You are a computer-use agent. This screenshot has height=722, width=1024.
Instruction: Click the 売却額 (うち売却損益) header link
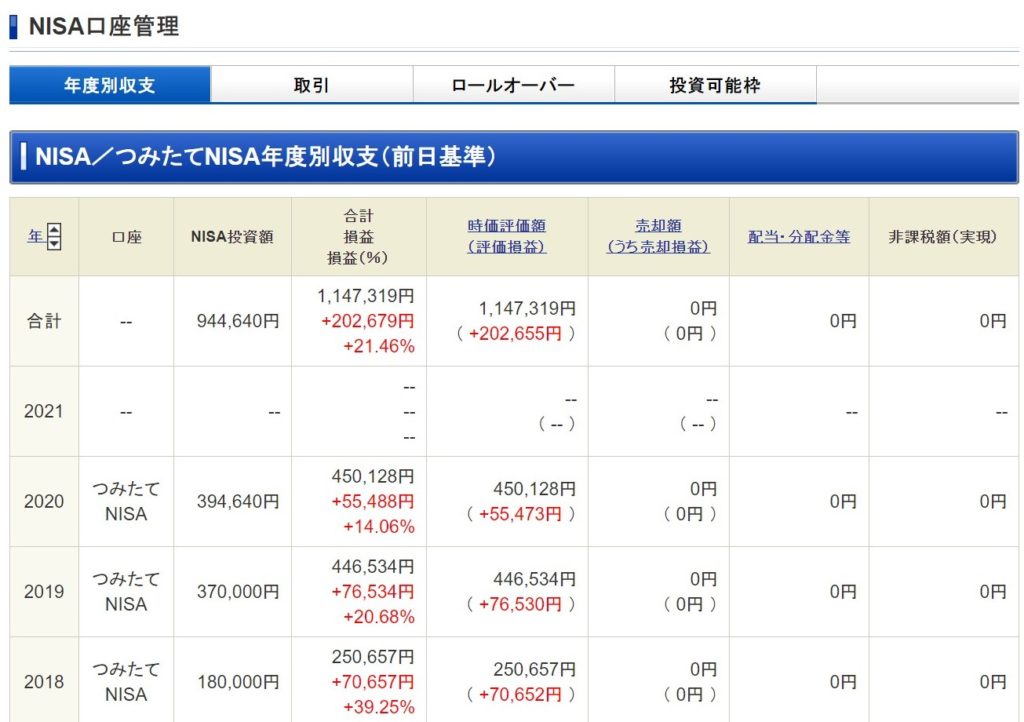click(658, 236)
